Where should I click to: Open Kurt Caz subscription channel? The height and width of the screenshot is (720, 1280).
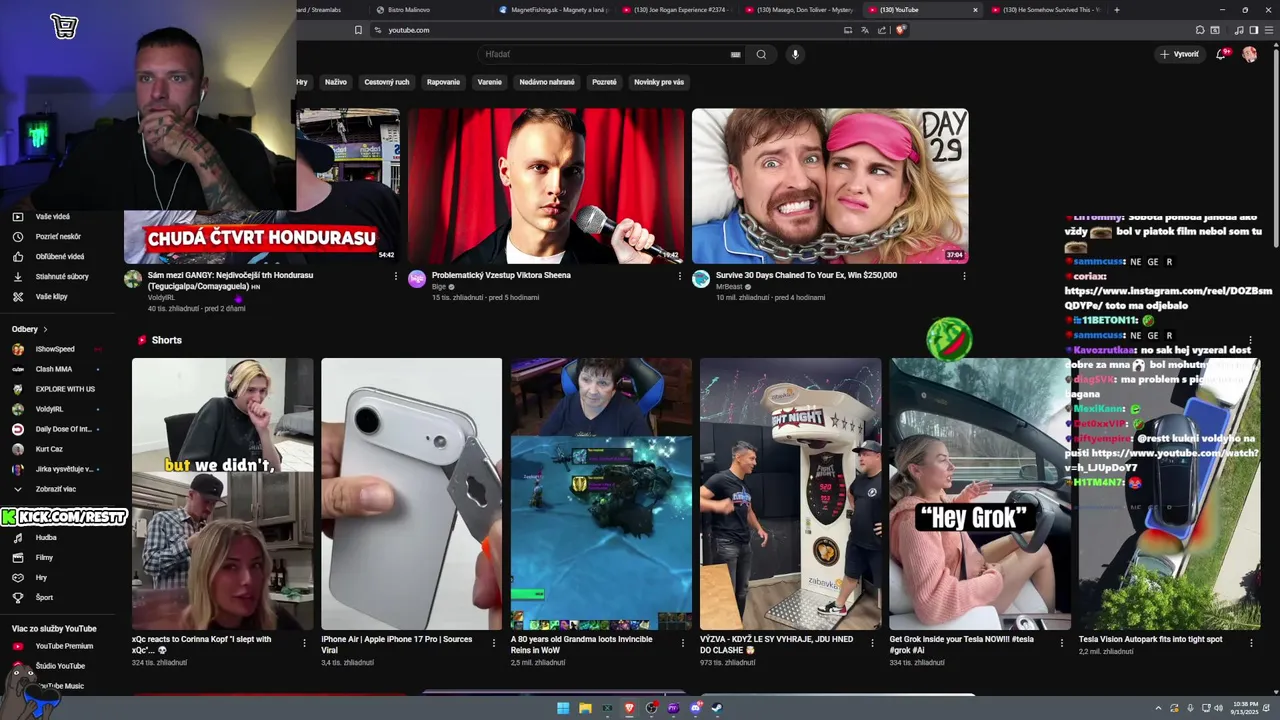click(57, 449)
